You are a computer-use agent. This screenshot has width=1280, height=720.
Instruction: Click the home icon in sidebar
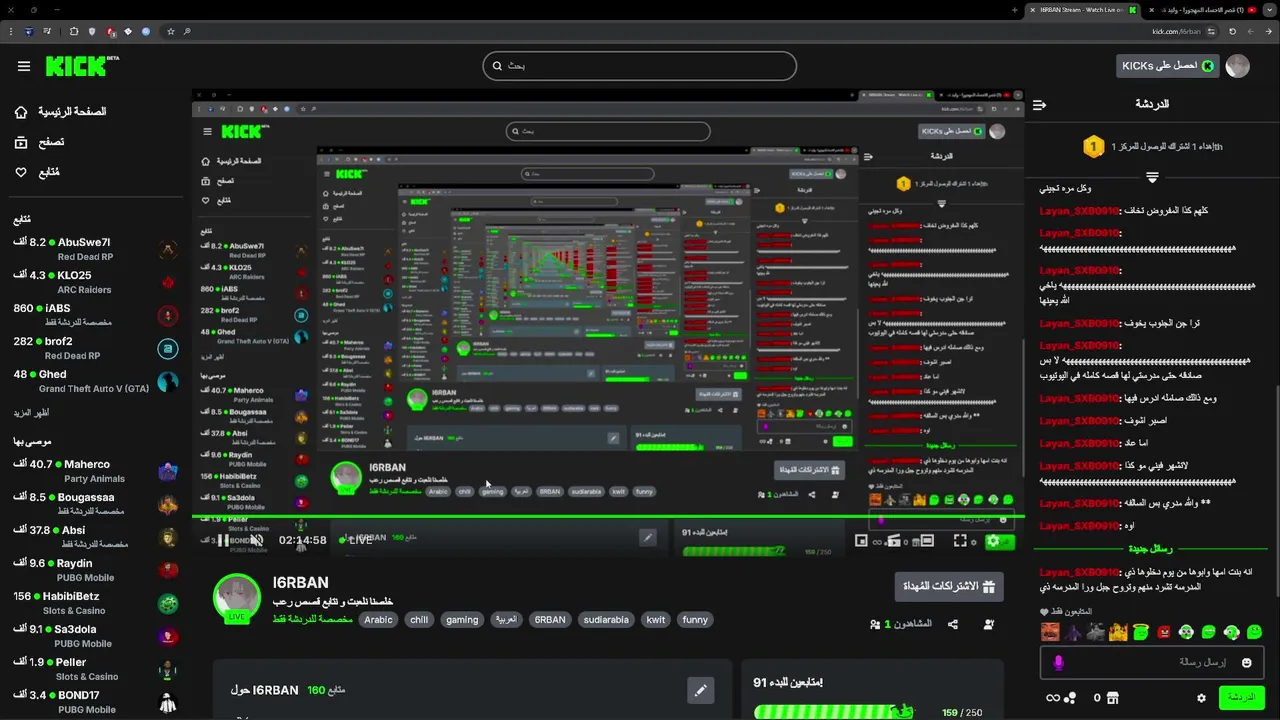(x=21, y=112)
